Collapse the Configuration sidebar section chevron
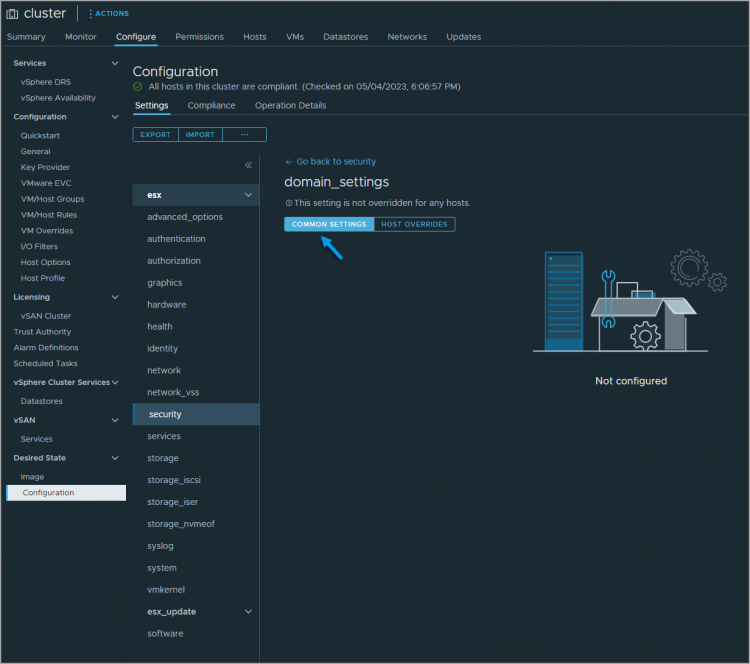Screen dimensions: 750x664 (115, 117)
